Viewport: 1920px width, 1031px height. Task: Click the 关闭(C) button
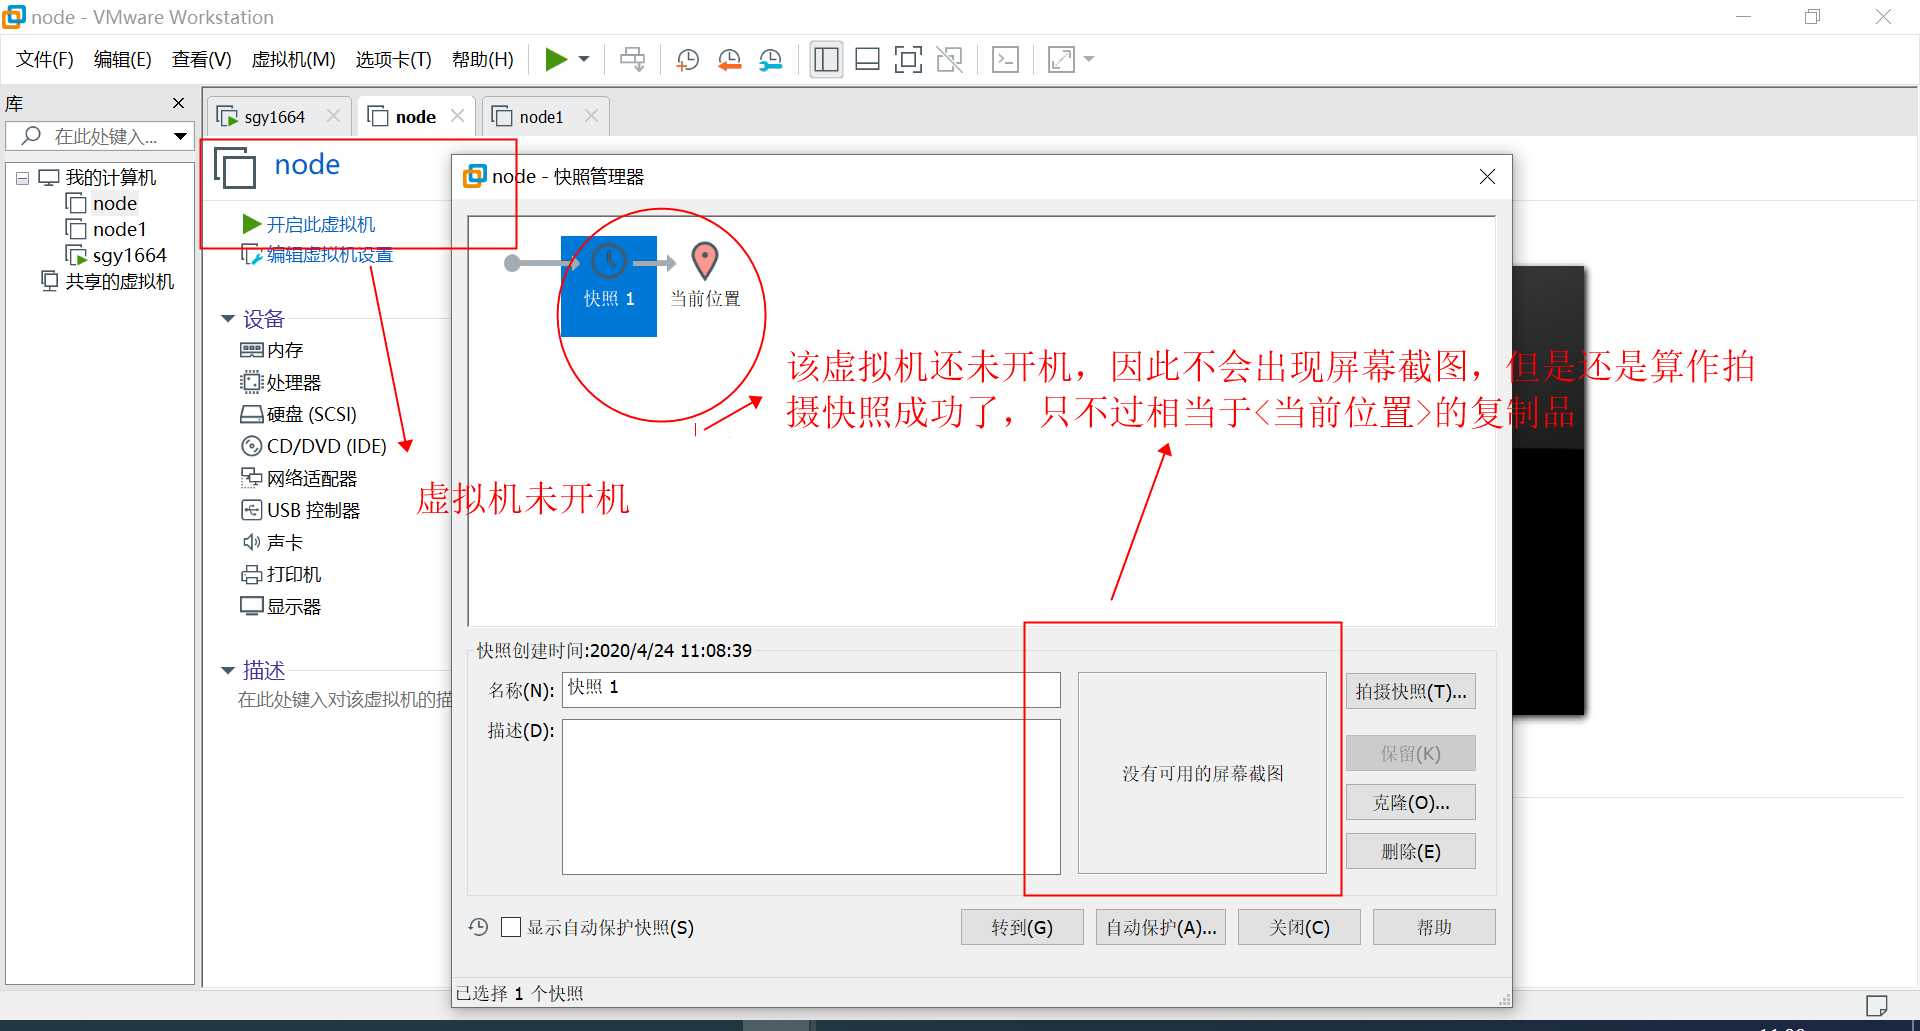pos(1299,927)
